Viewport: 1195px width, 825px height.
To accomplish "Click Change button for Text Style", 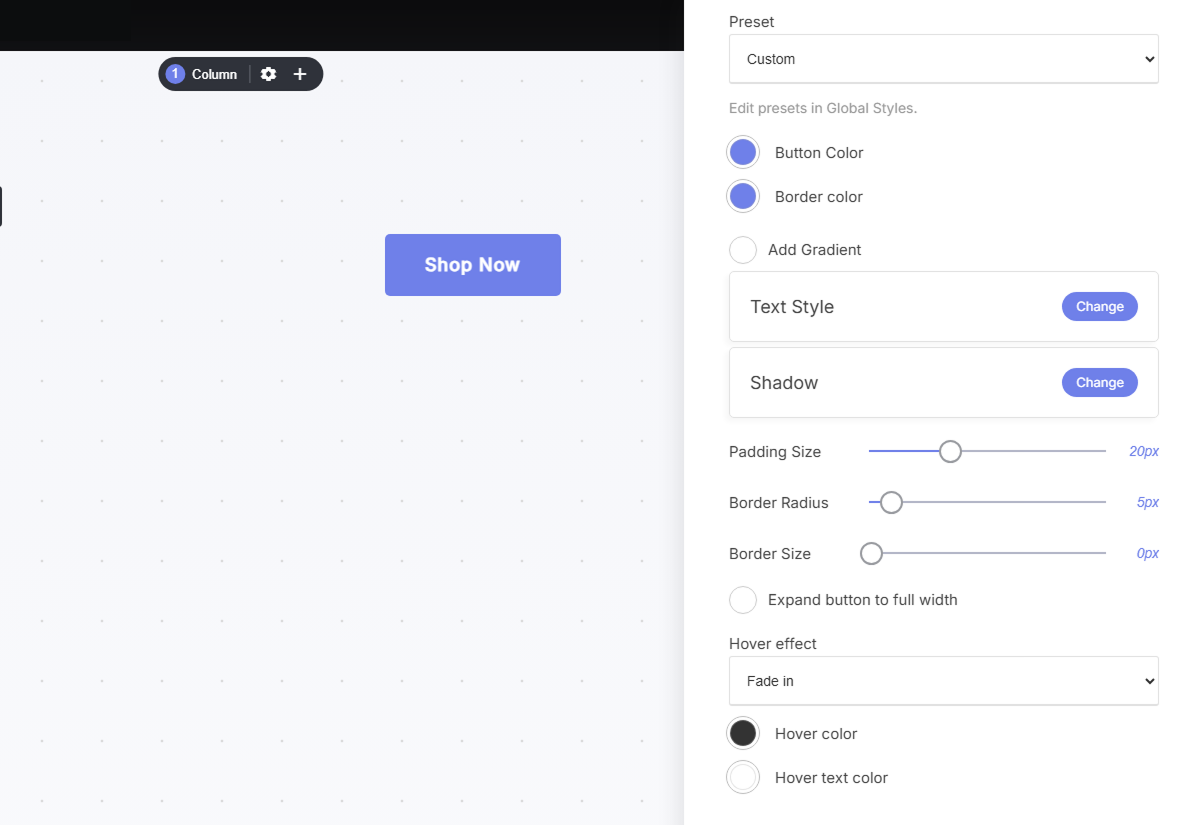I will 1100,306.
